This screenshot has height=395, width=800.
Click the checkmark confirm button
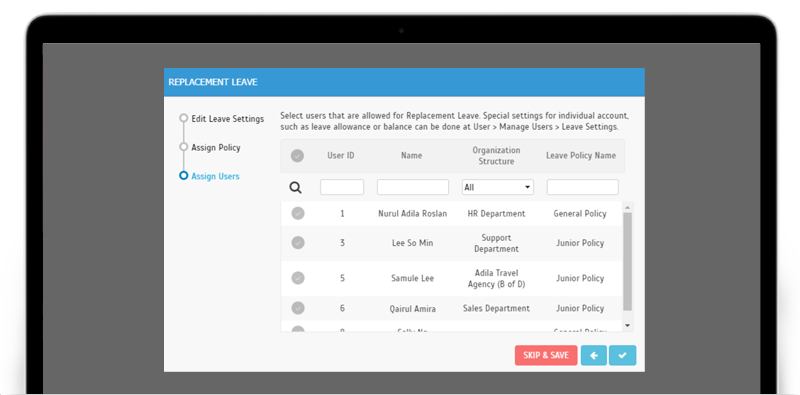(622, 356)
